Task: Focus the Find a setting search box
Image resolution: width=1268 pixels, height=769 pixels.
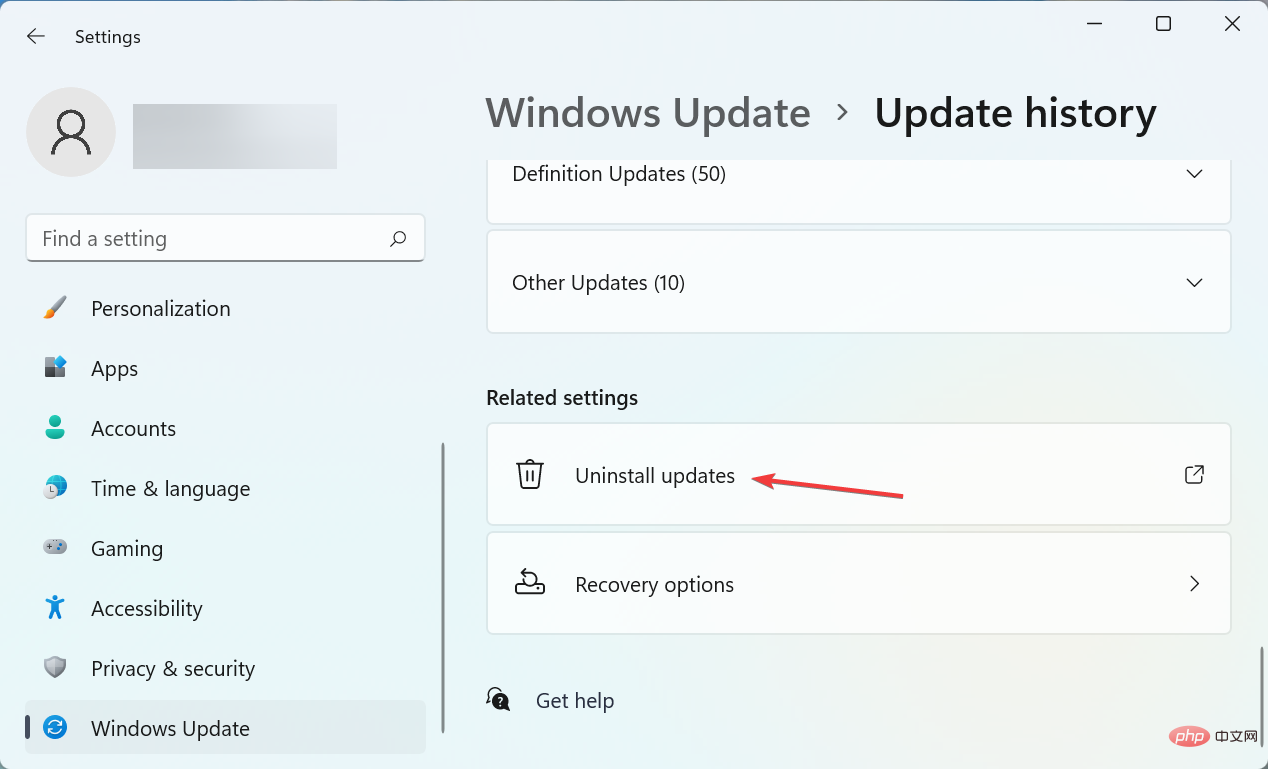Action: 225,239
